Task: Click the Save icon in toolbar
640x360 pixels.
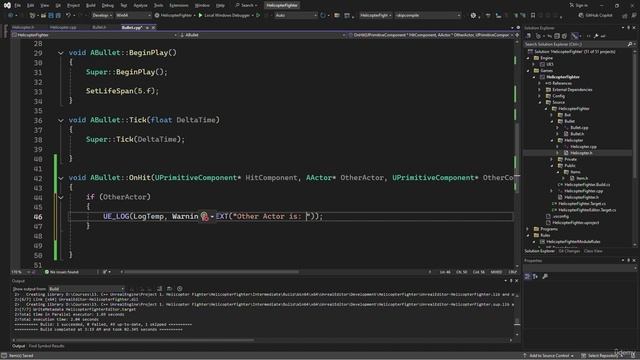Action: pos(51,15)
